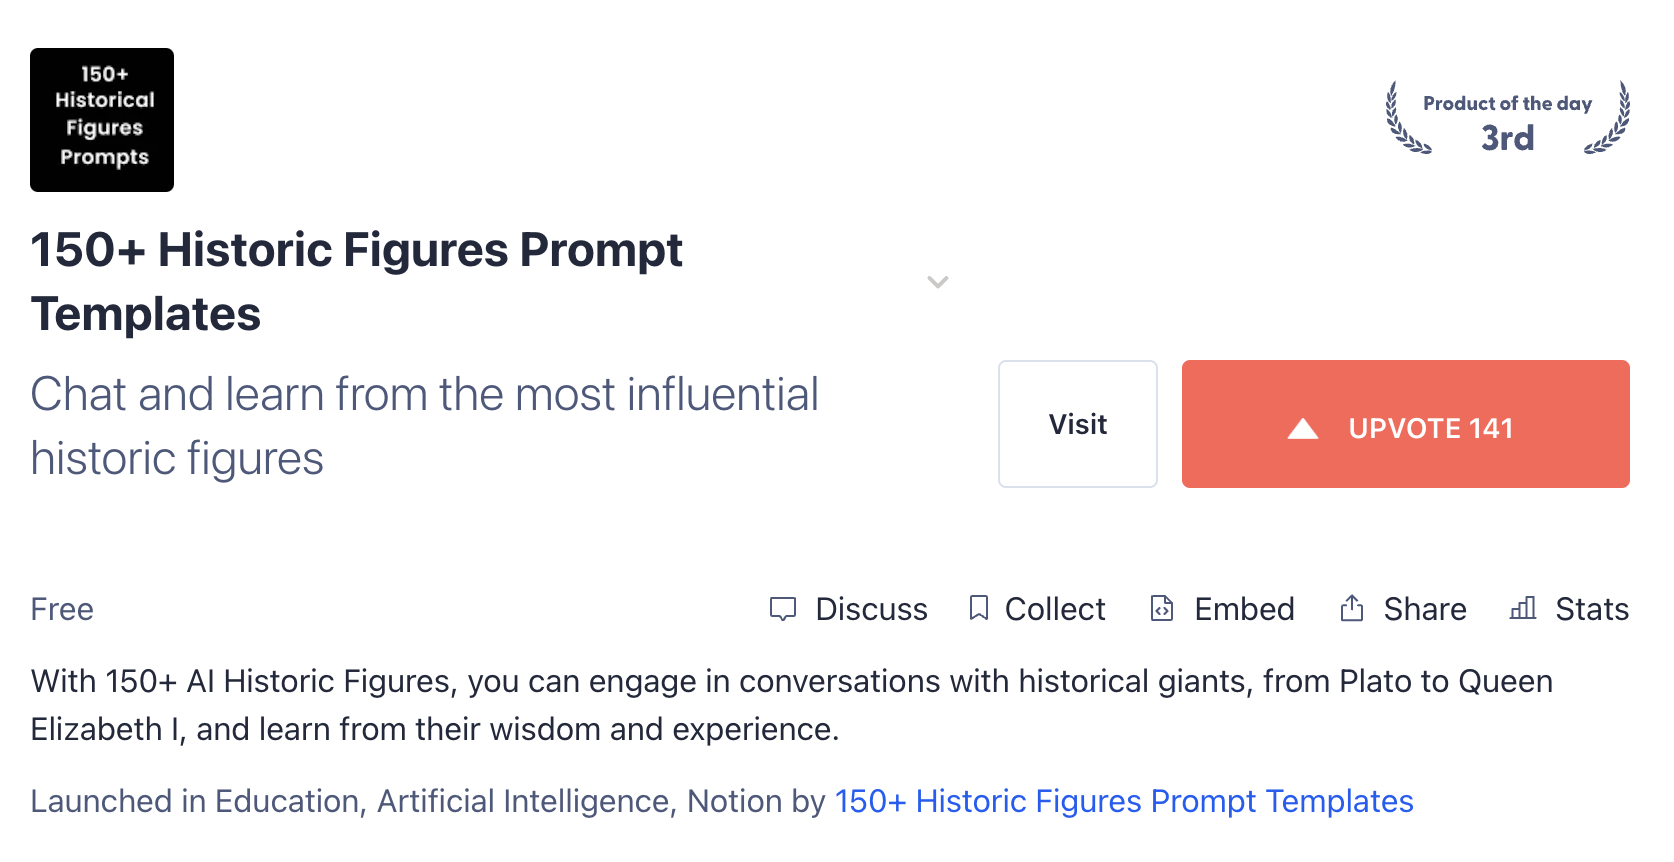Select the Share text label
The height and width of the screenshot is (862, 1674).
(x=1425, y=609)
